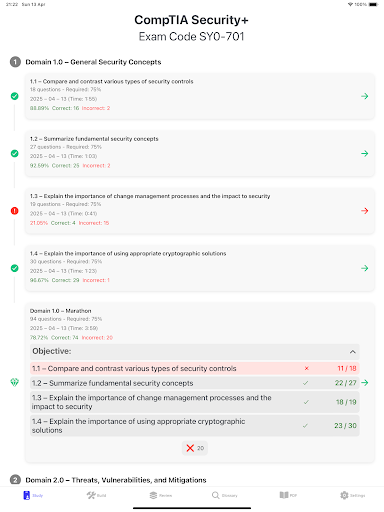Tap the green checkmark status for objective 1.2
This screenshot has width=384, height=512.
(x=14, y=154)
